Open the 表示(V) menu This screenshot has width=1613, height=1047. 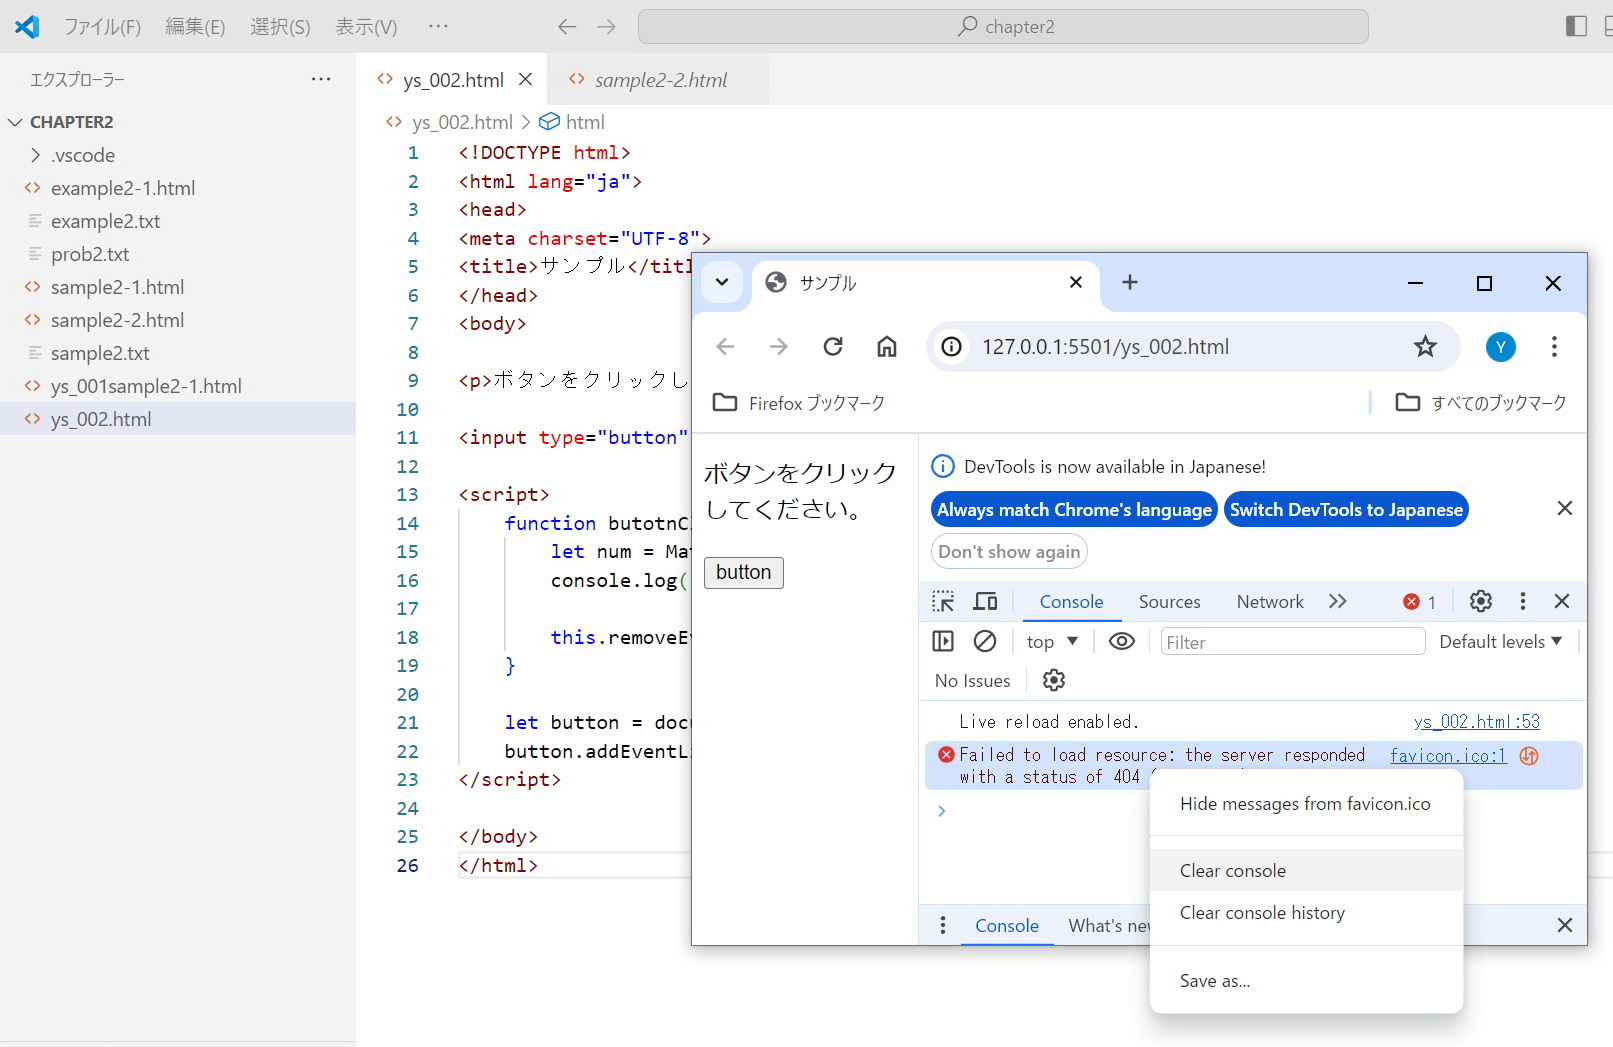click(x=366, y=27)
